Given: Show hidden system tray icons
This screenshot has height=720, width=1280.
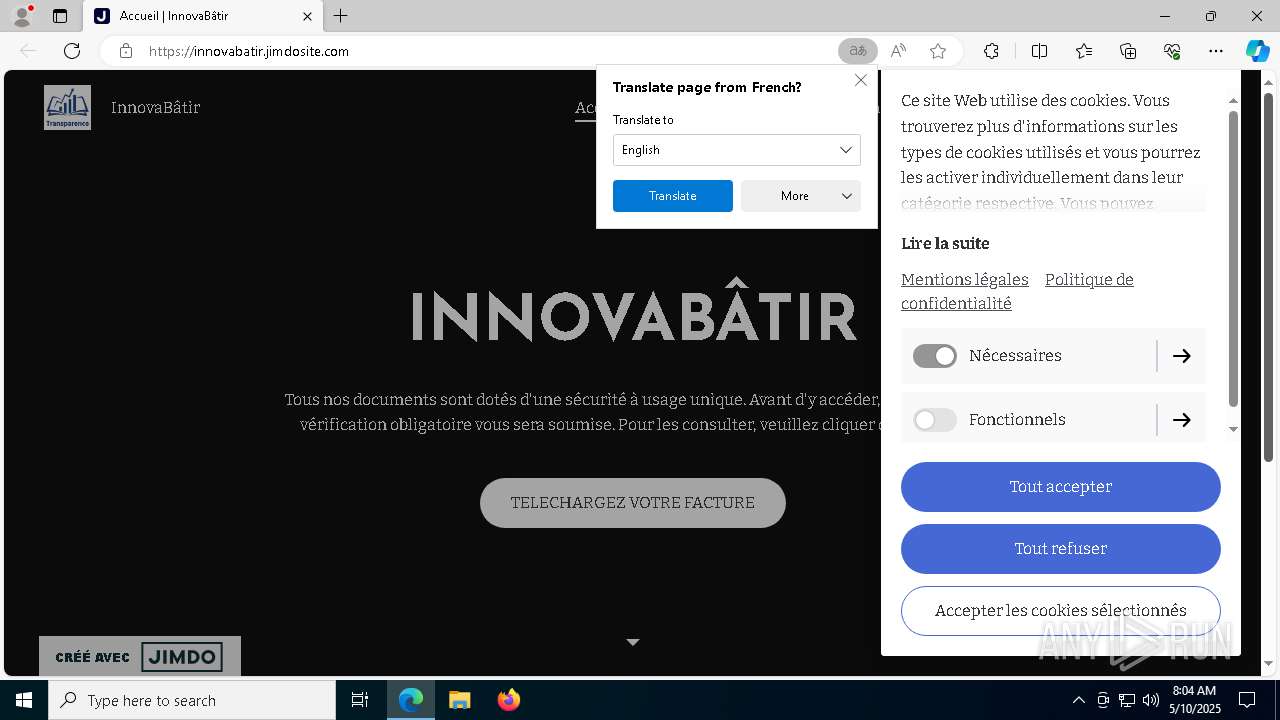Looking at the screenshot, I should pyautogui.click(x=1078, y=700).
